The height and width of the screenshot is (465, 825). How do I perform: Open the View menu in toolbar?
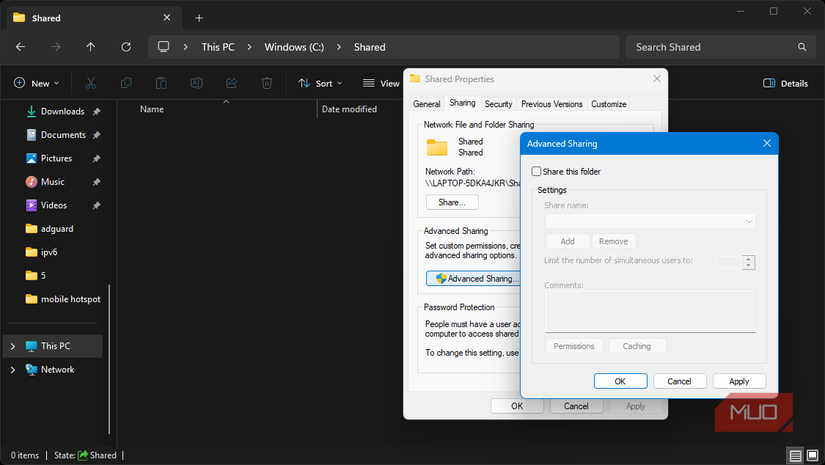[x=381, y=83]
